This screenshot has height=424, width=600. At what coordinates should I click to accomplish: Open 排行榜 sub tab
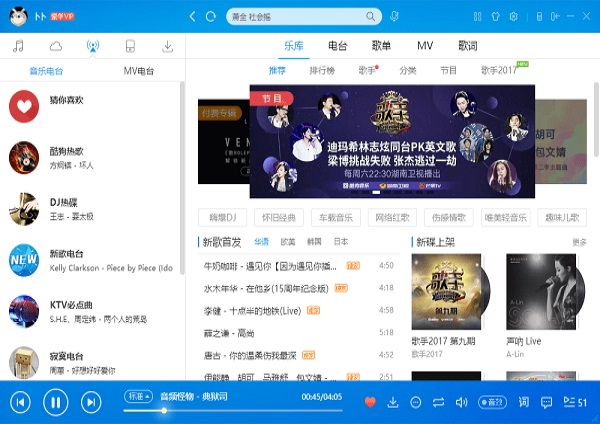[322, 70]
